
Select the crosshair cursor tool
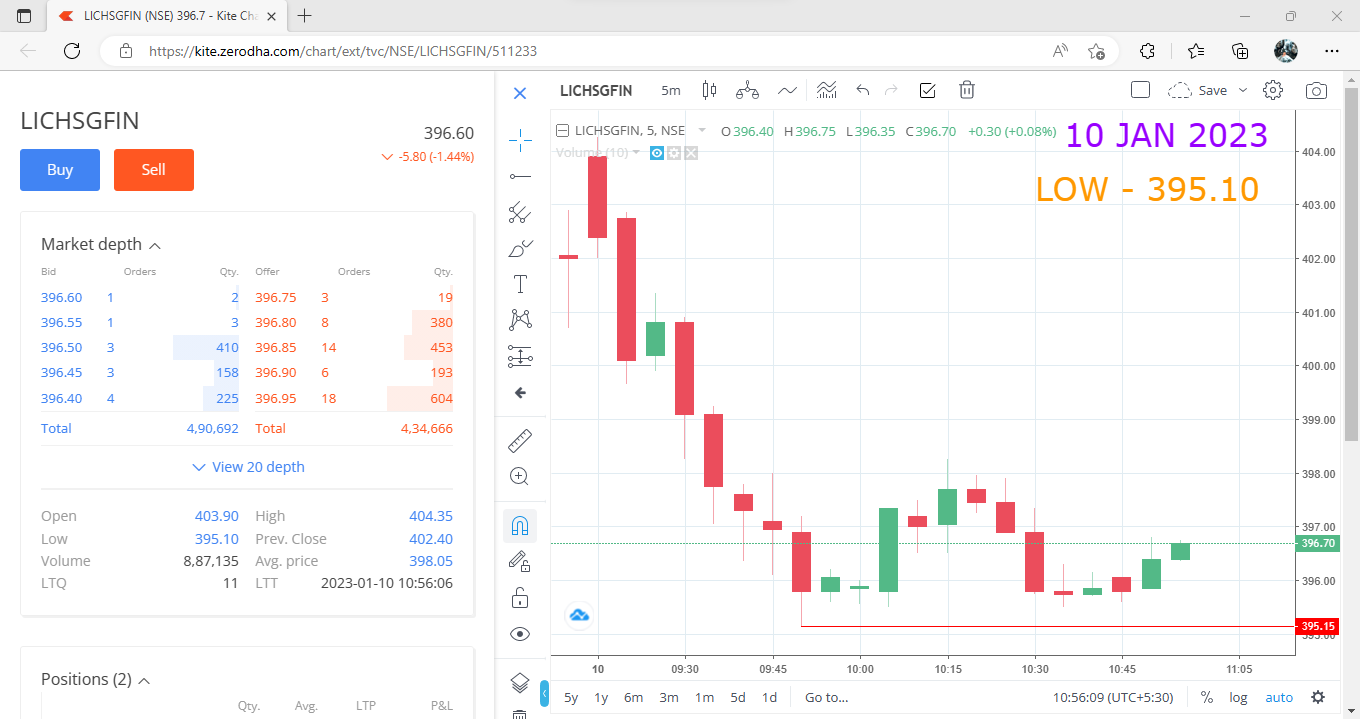520,140
